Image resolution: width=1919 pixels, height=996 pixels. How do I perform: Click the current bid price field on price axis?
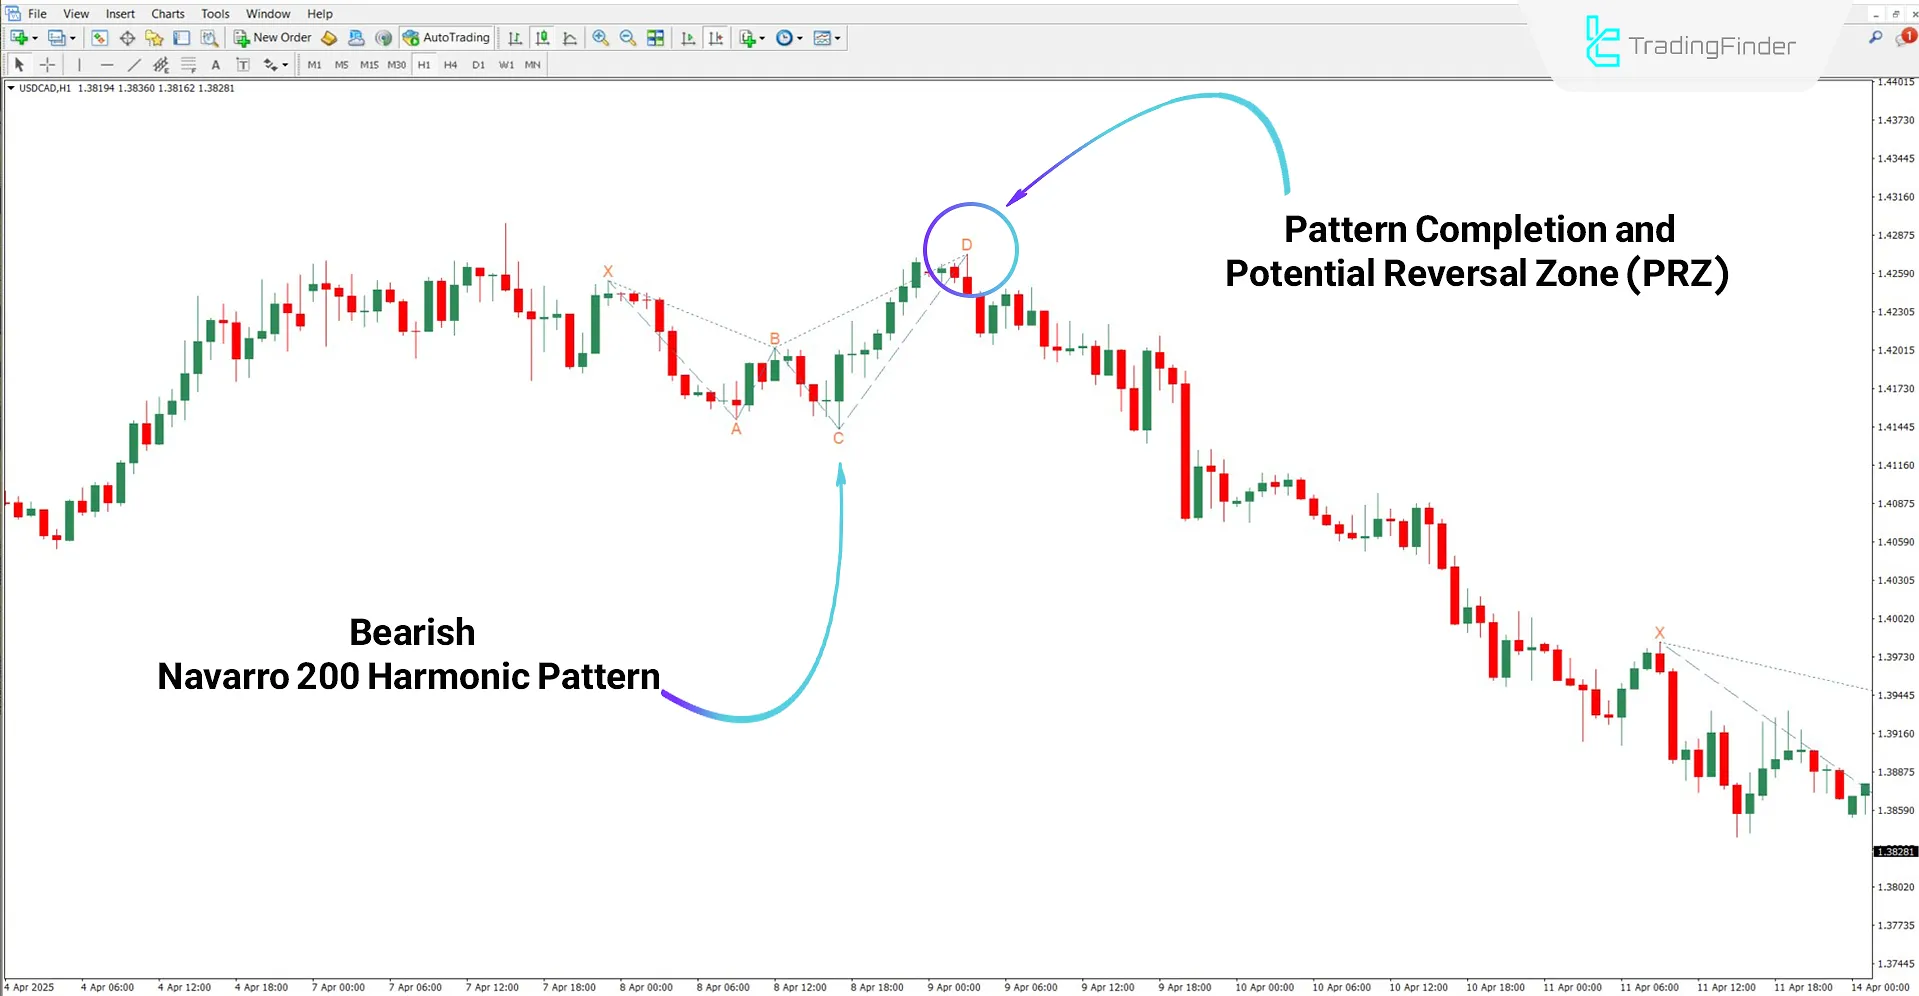[1895, 851]
